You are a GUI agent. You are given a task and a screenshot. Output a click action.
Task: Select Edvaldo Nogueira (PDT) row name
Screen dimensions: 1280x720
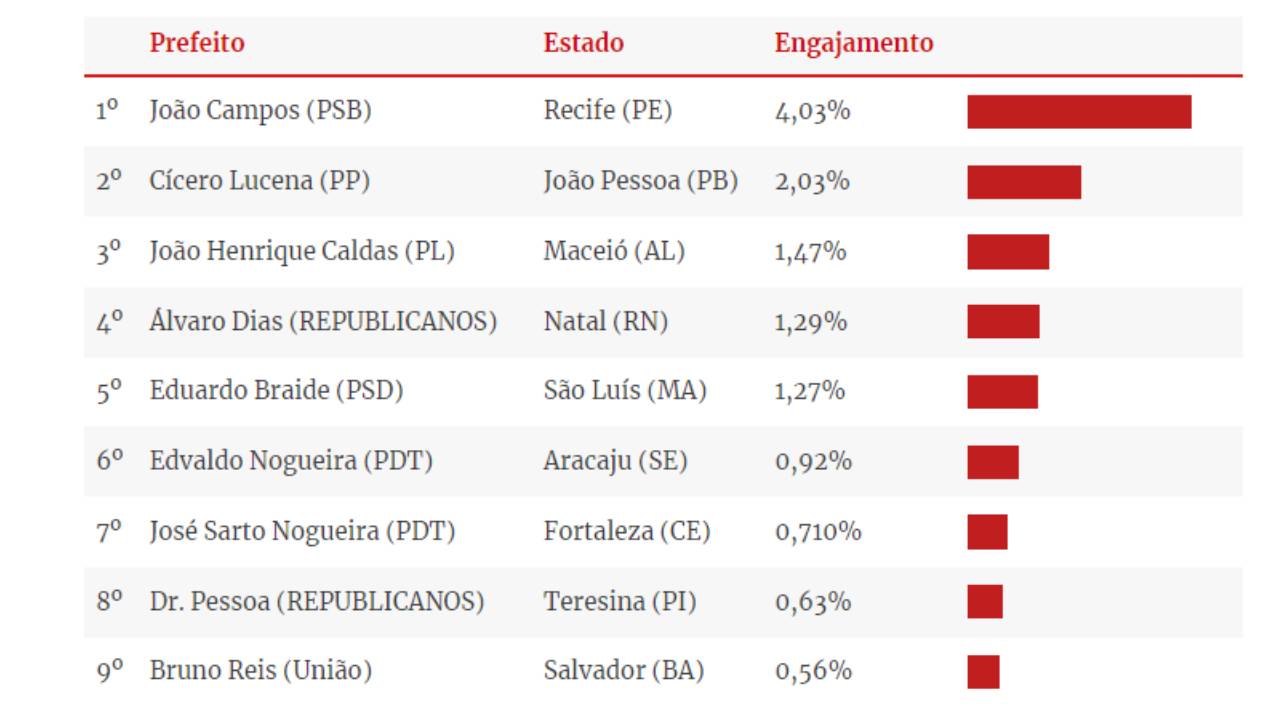(291, 461)
